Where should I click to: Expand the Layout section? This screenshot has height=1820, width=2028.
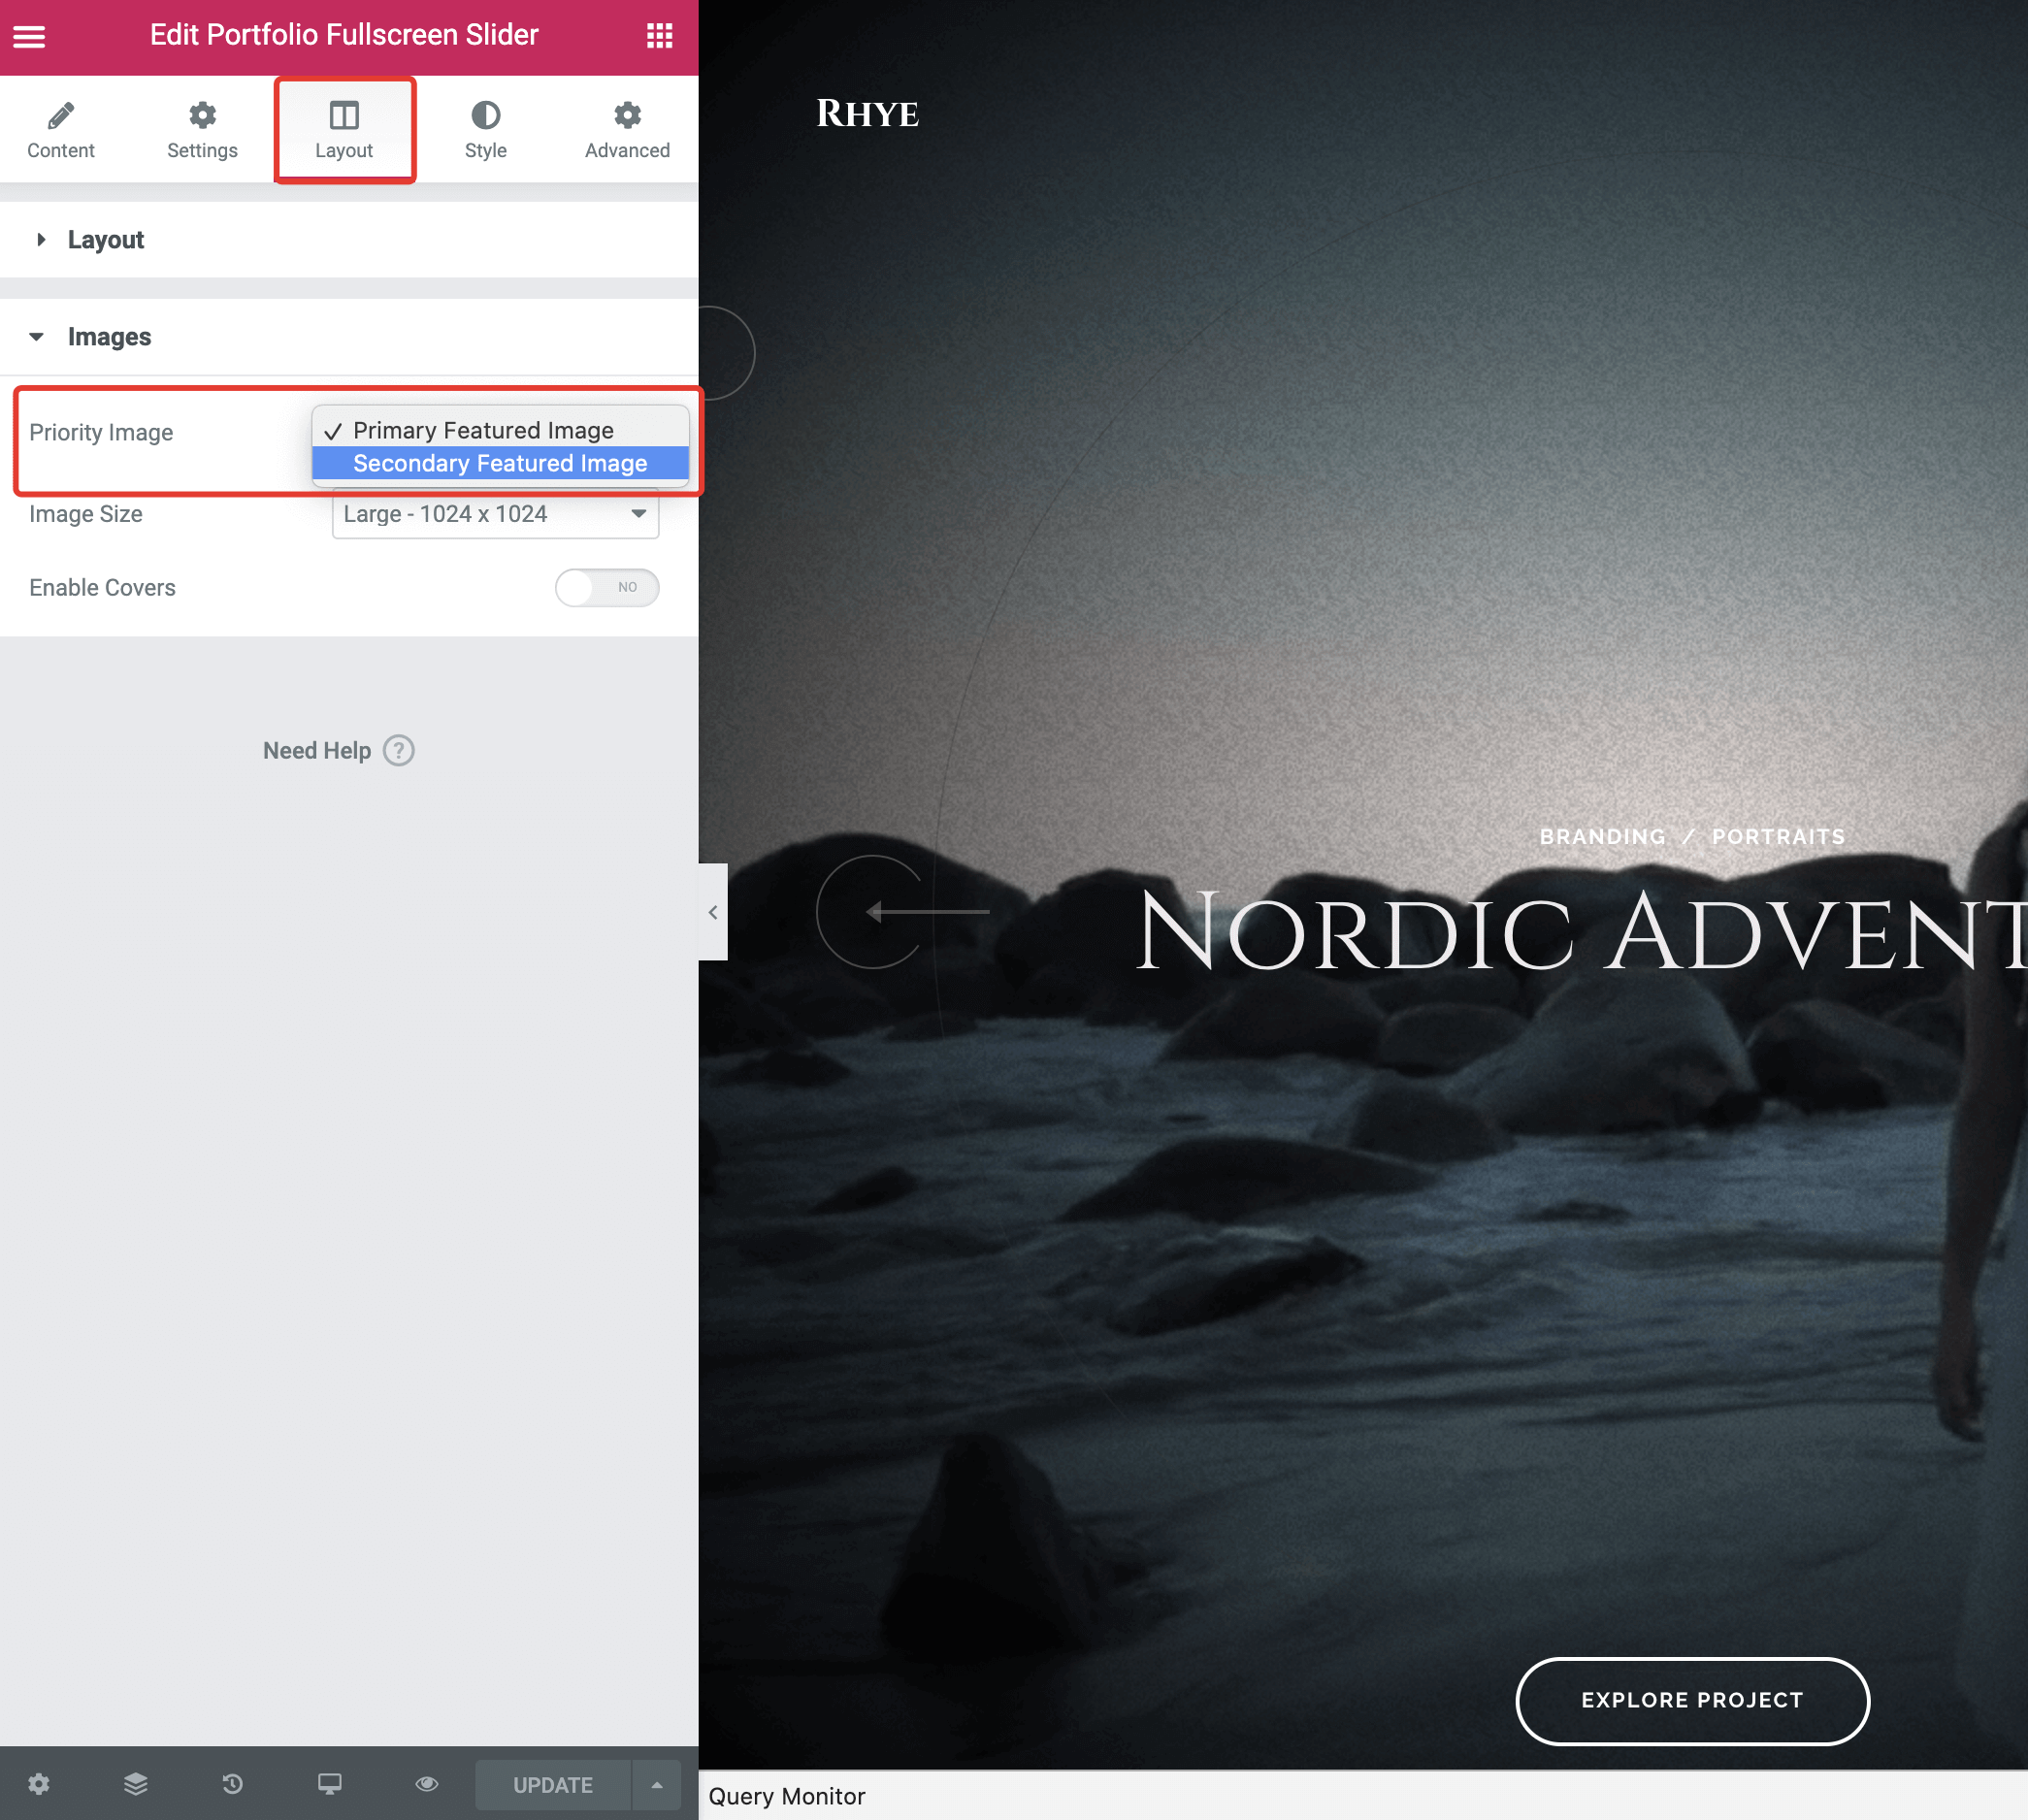[105, 240]
